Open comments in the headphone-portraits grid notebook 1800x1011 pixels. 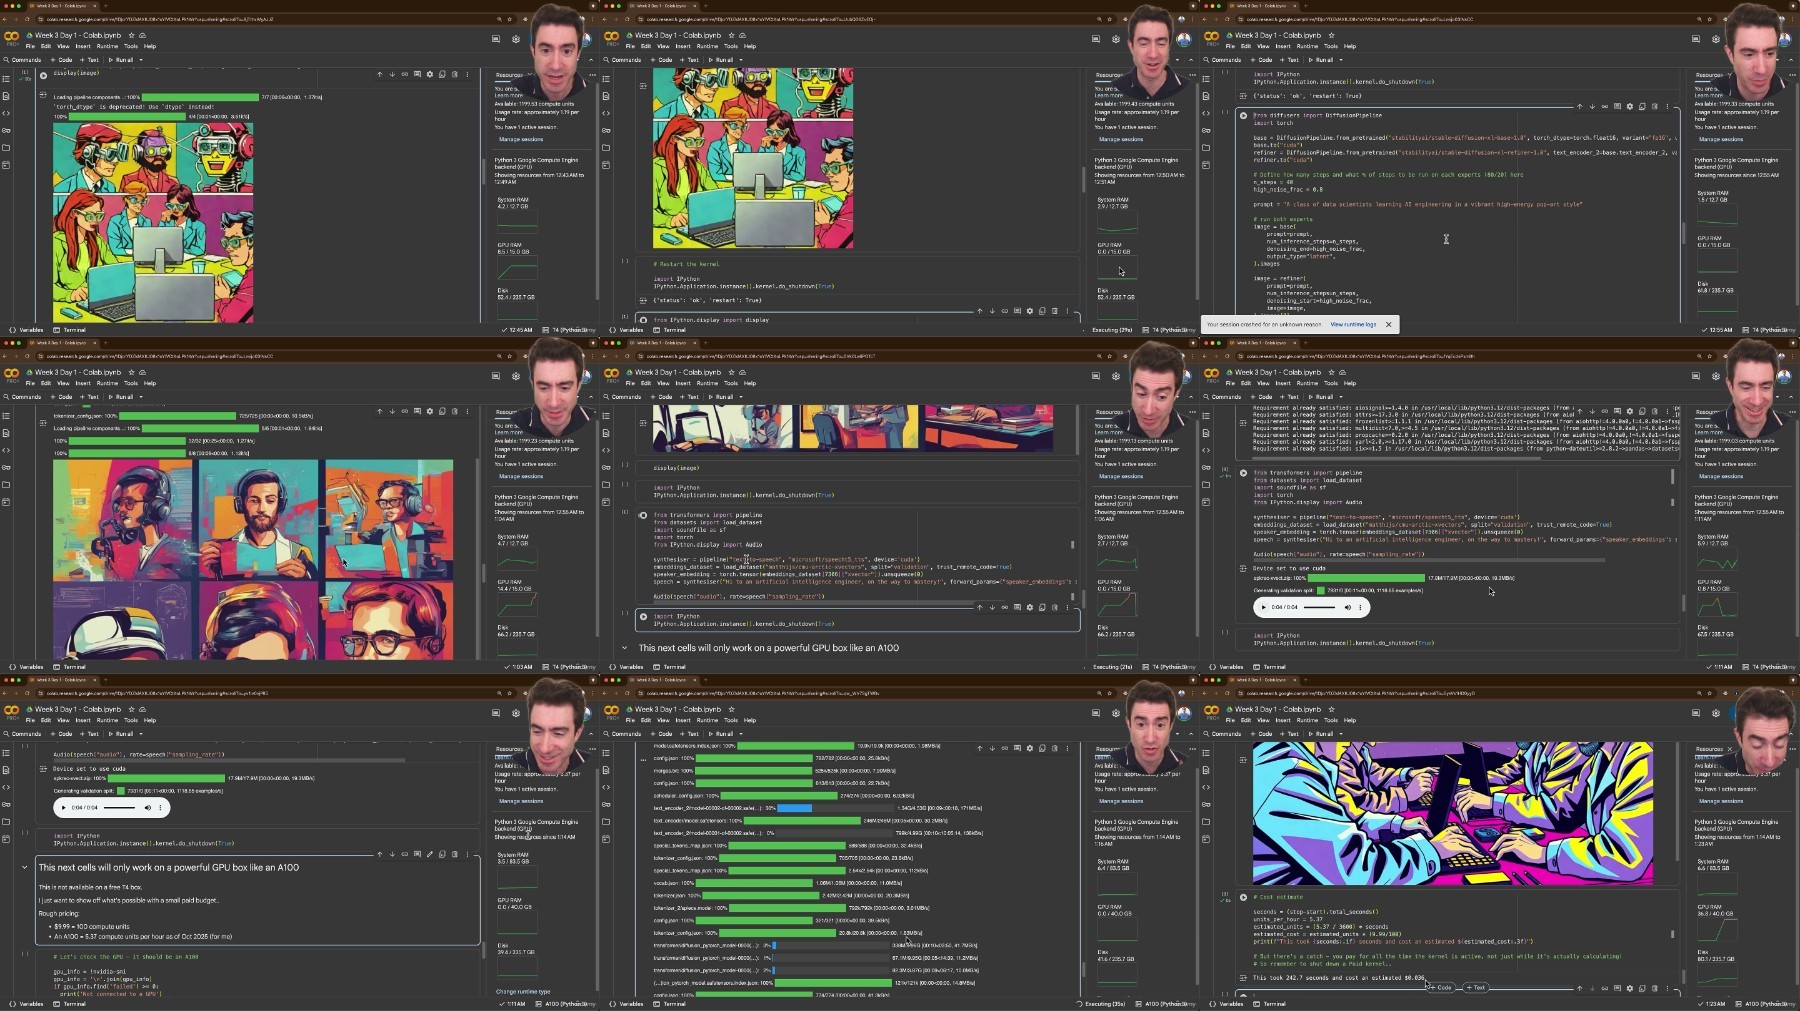(x=496, y=376)
